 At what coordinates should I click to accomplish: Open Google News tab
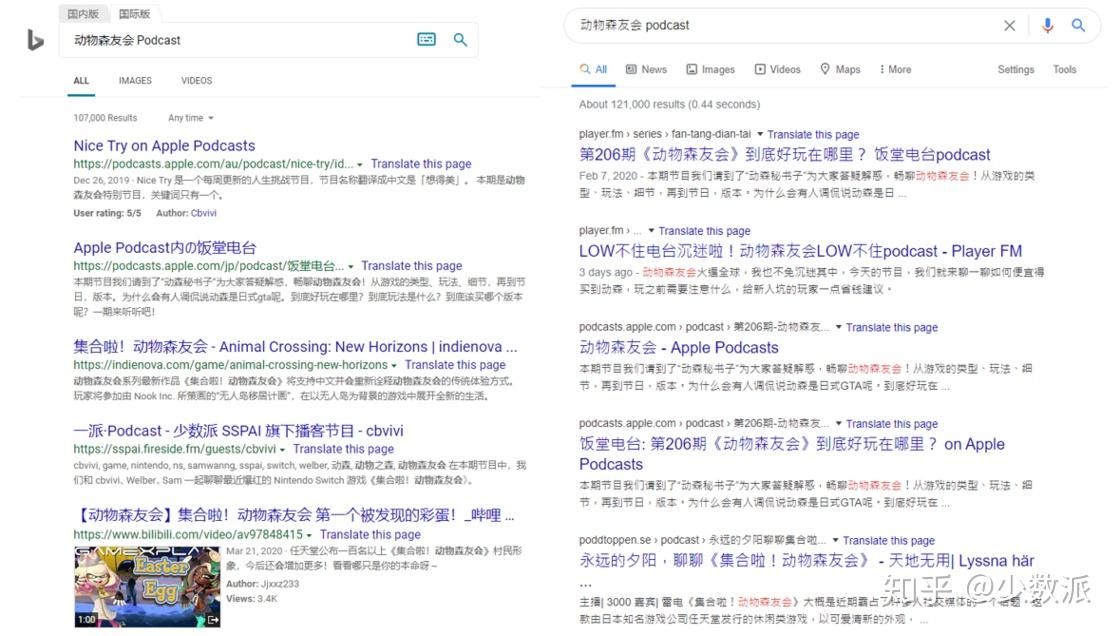[646, 69]
